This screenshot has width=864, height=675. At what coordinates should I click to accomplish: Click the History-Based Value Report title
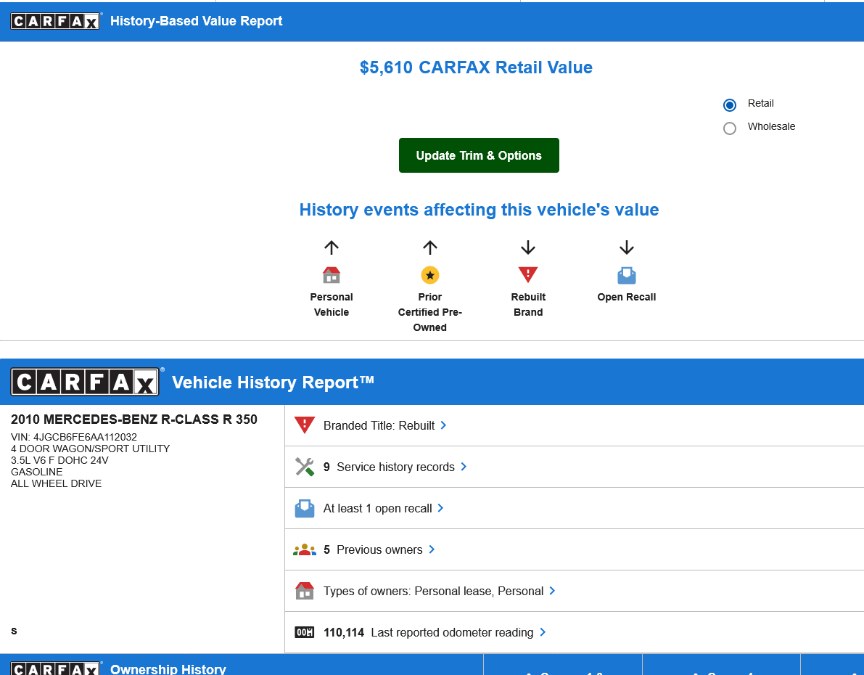pos(196,21)
